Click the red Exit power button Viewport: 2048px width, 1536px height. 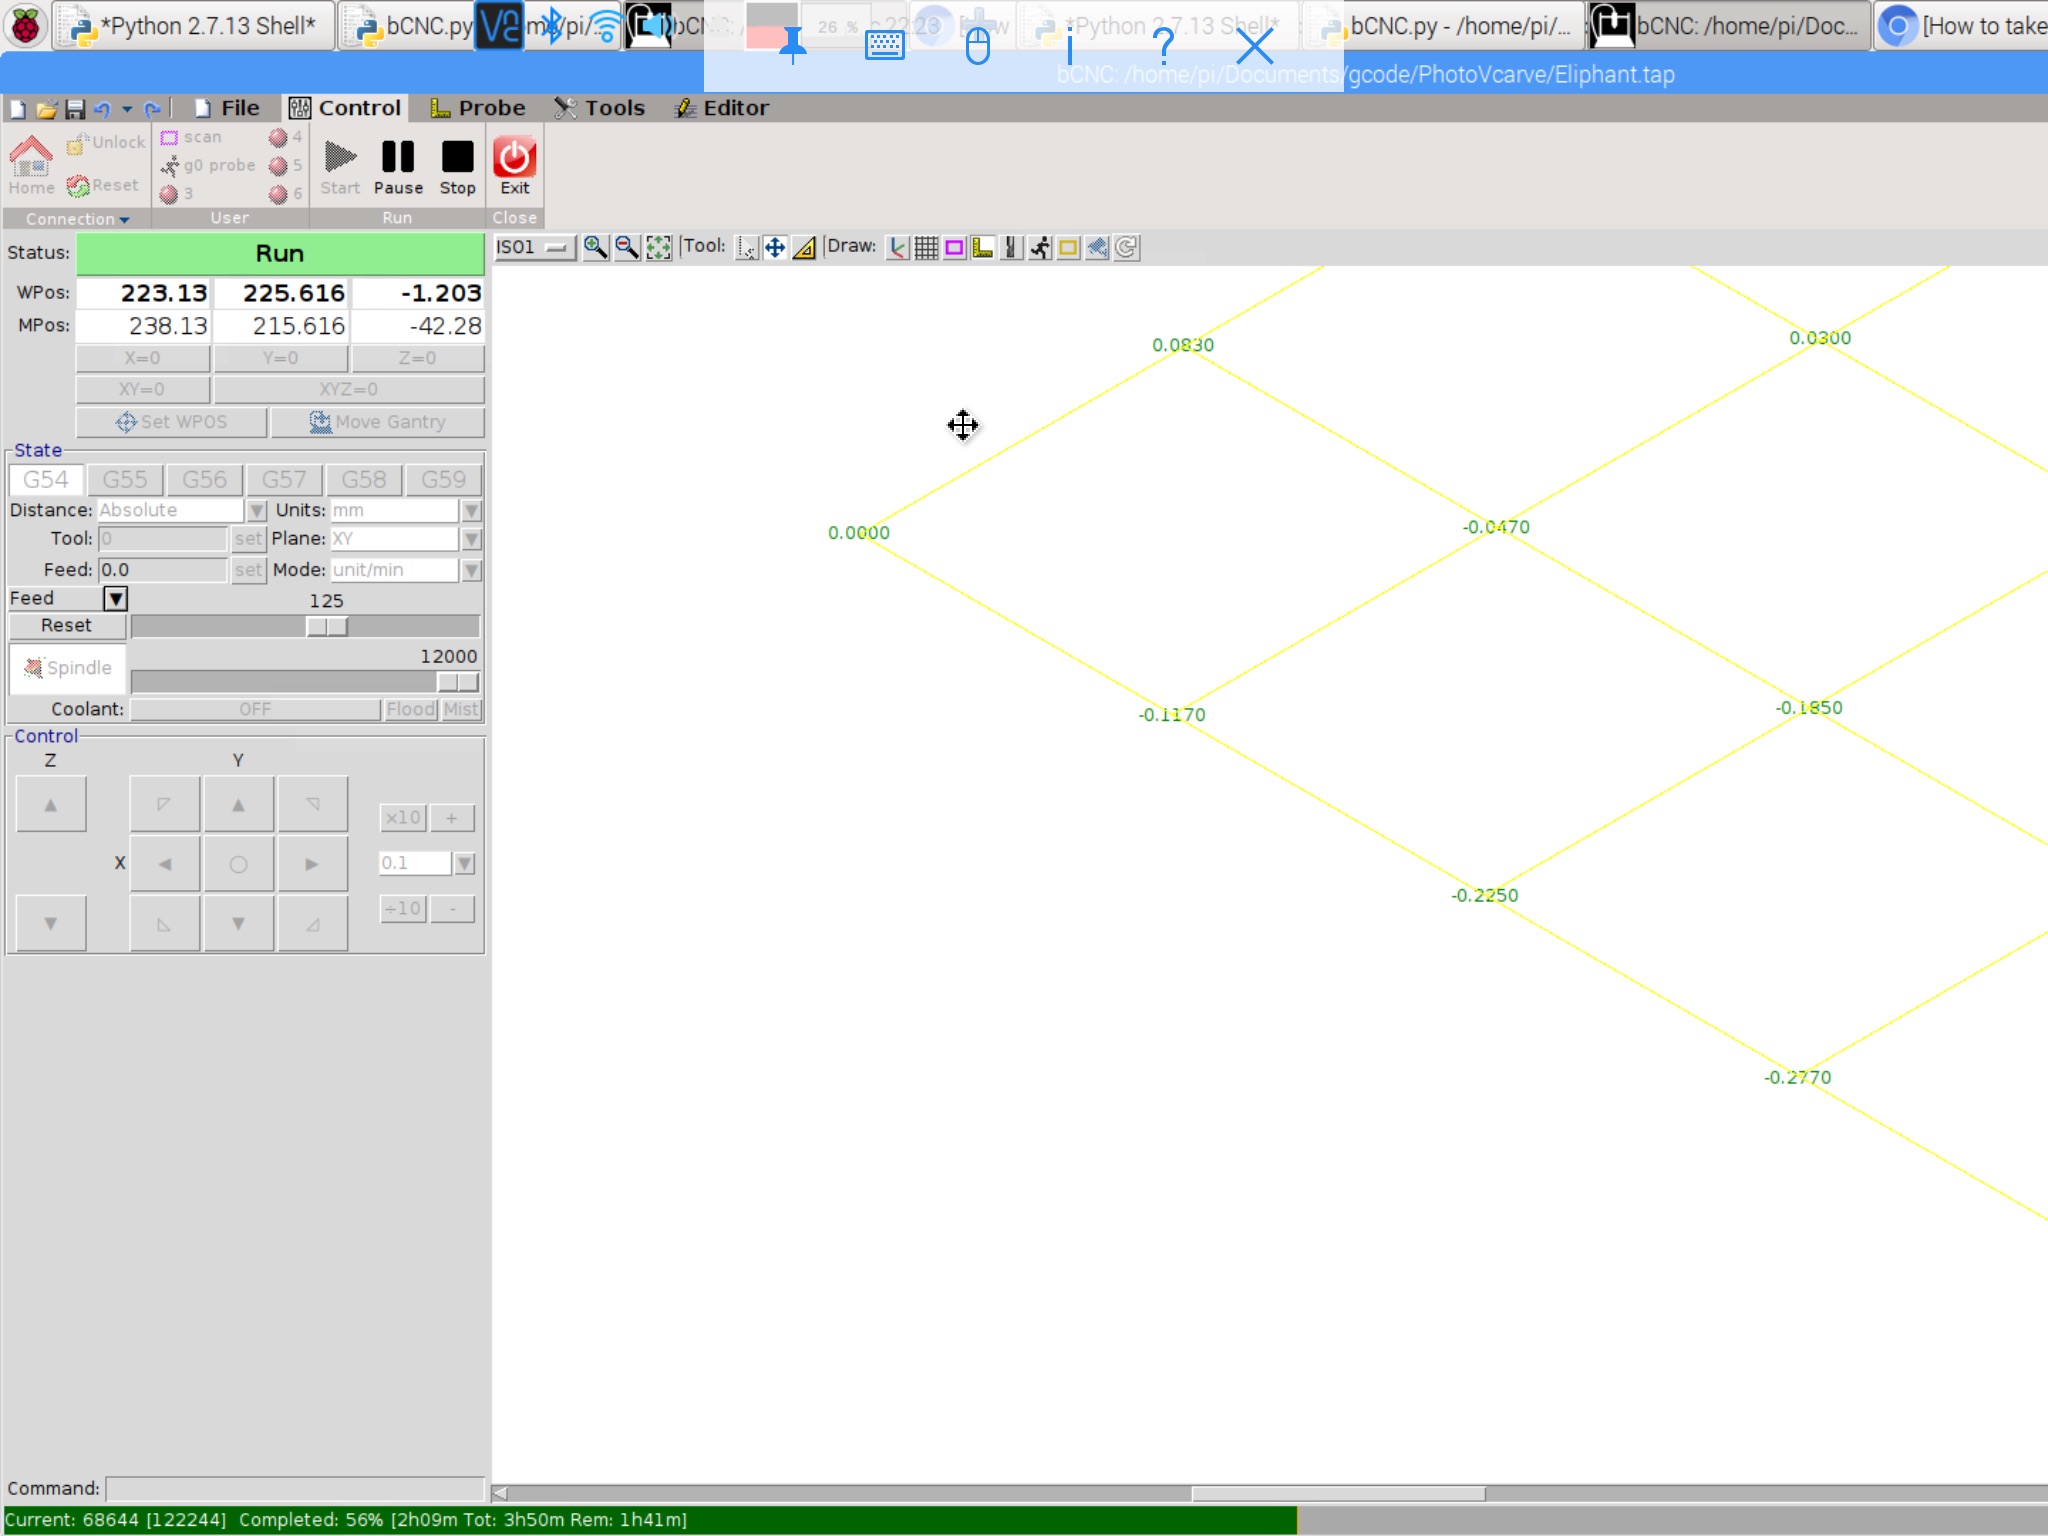[x=515, y=167]
